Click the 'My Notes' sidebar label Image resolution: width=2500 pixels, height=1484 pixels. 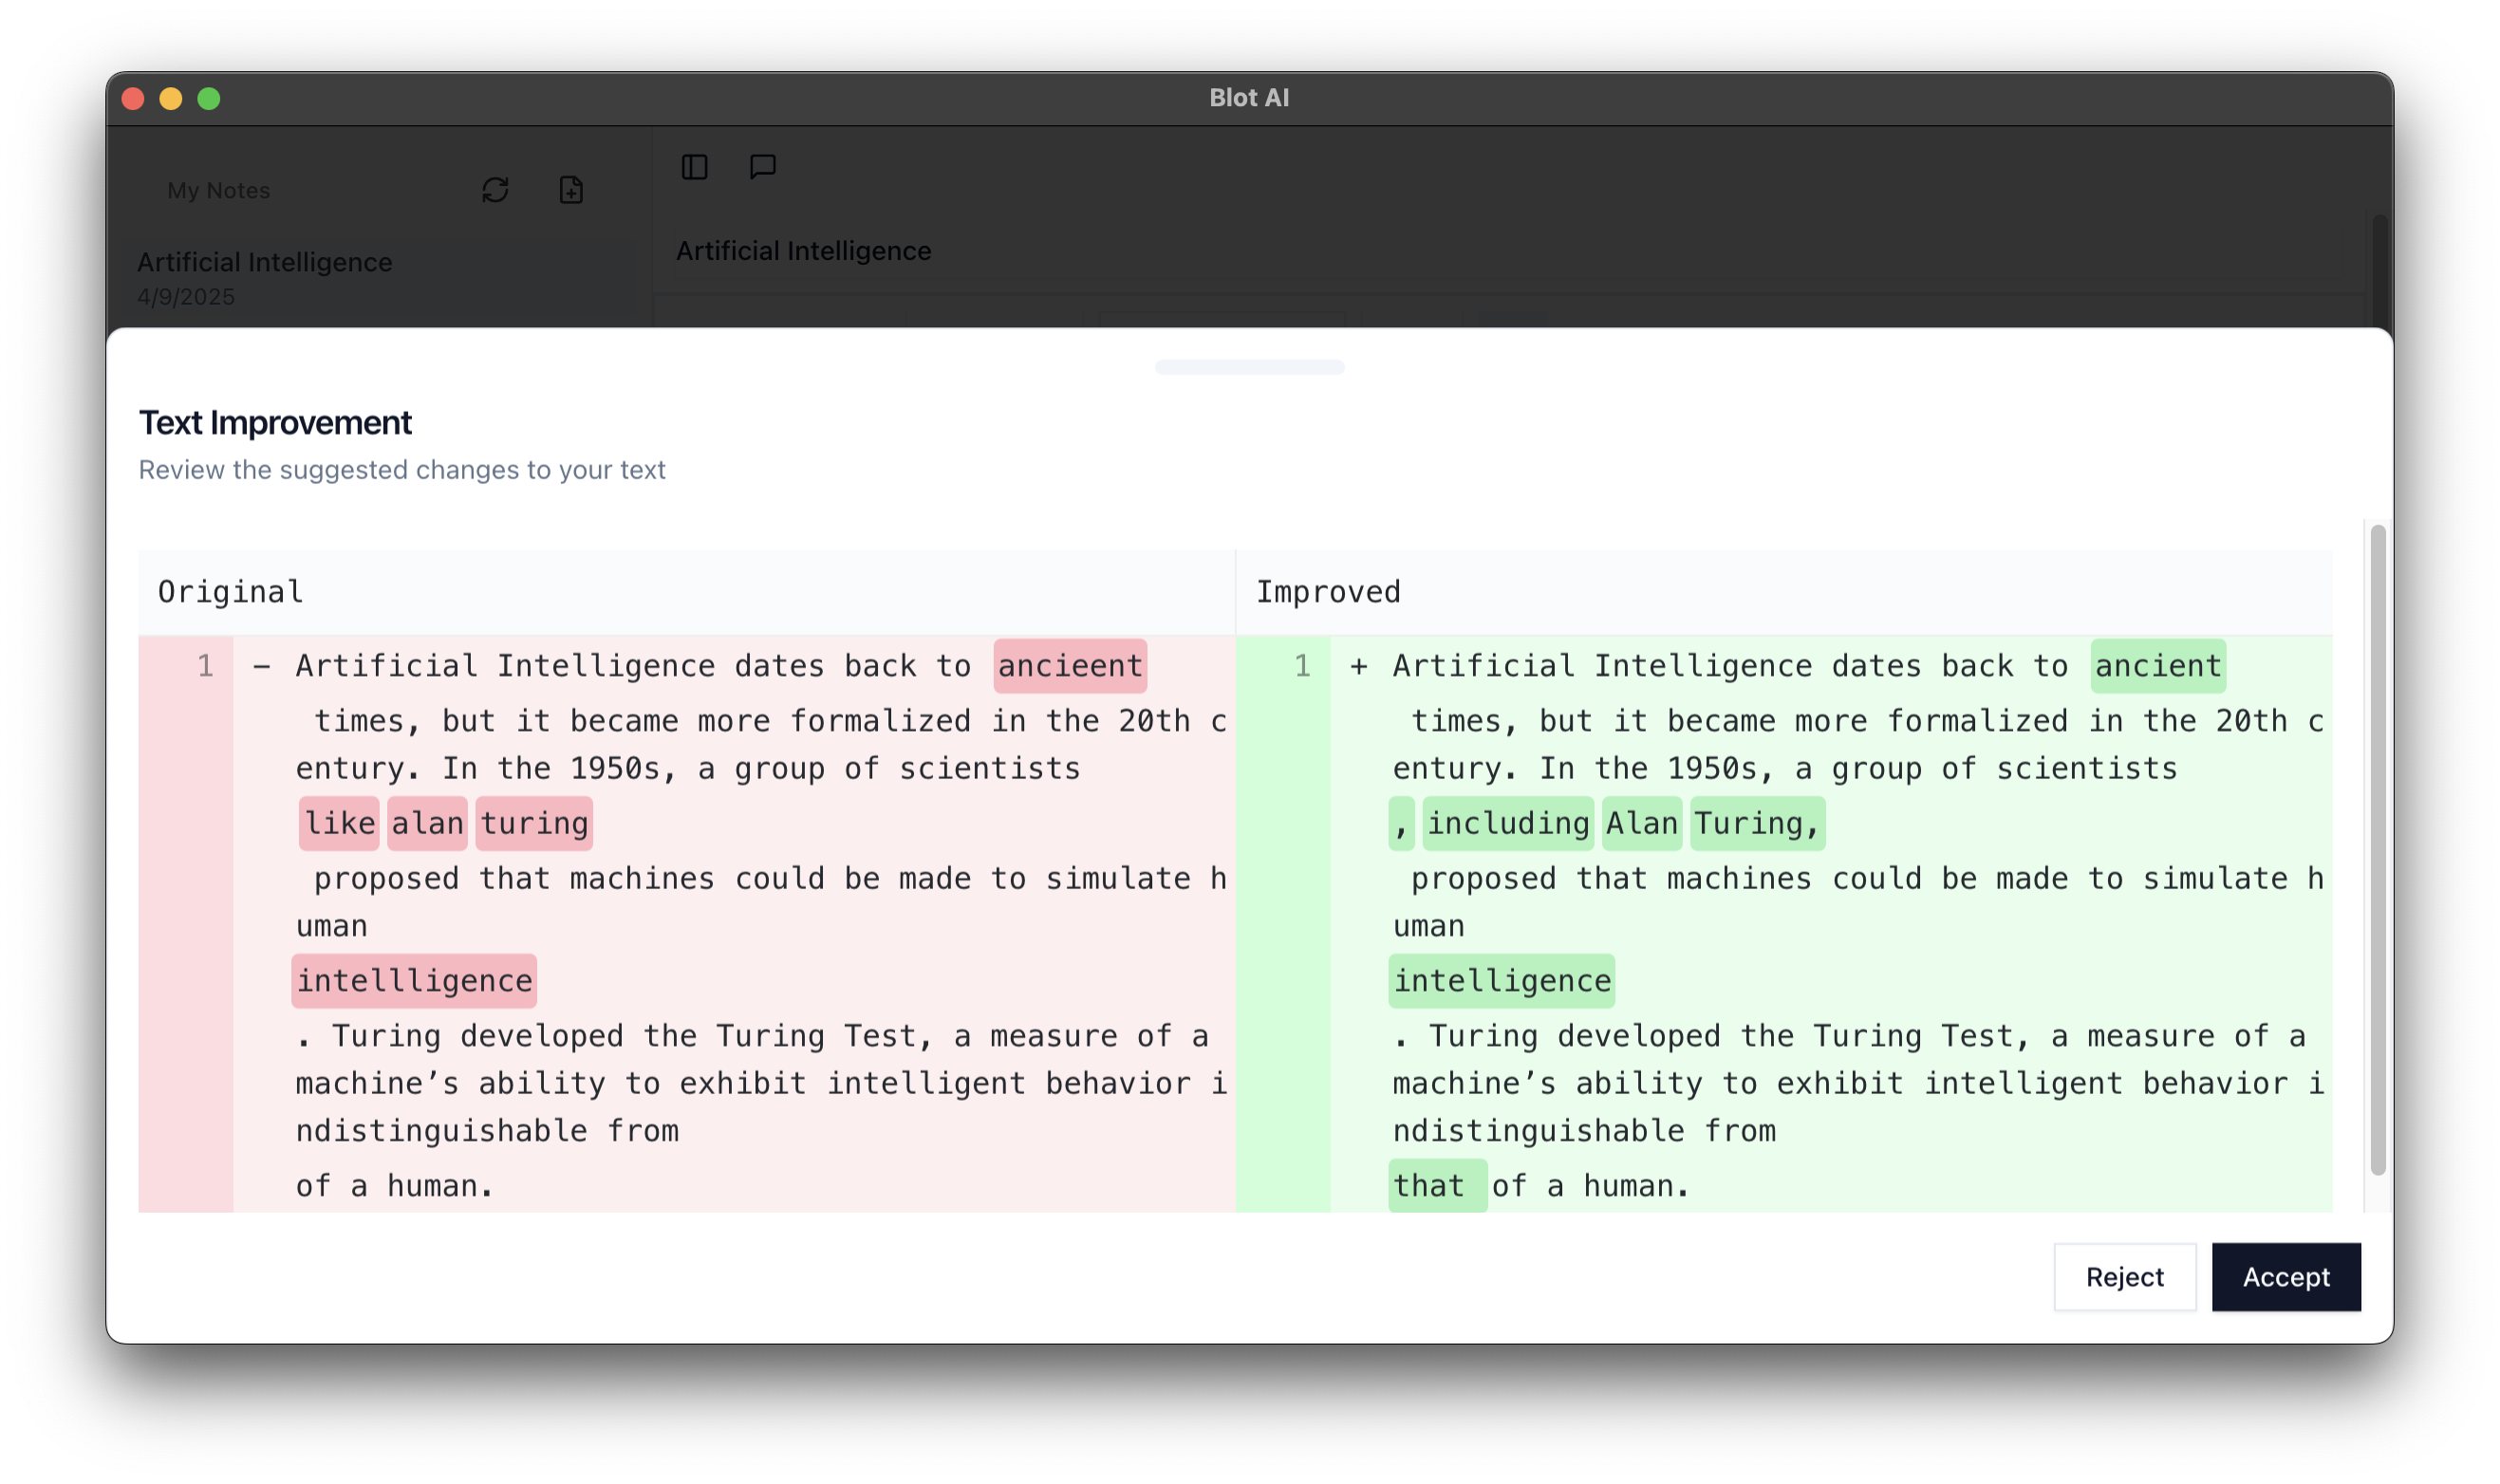(219, 190)
